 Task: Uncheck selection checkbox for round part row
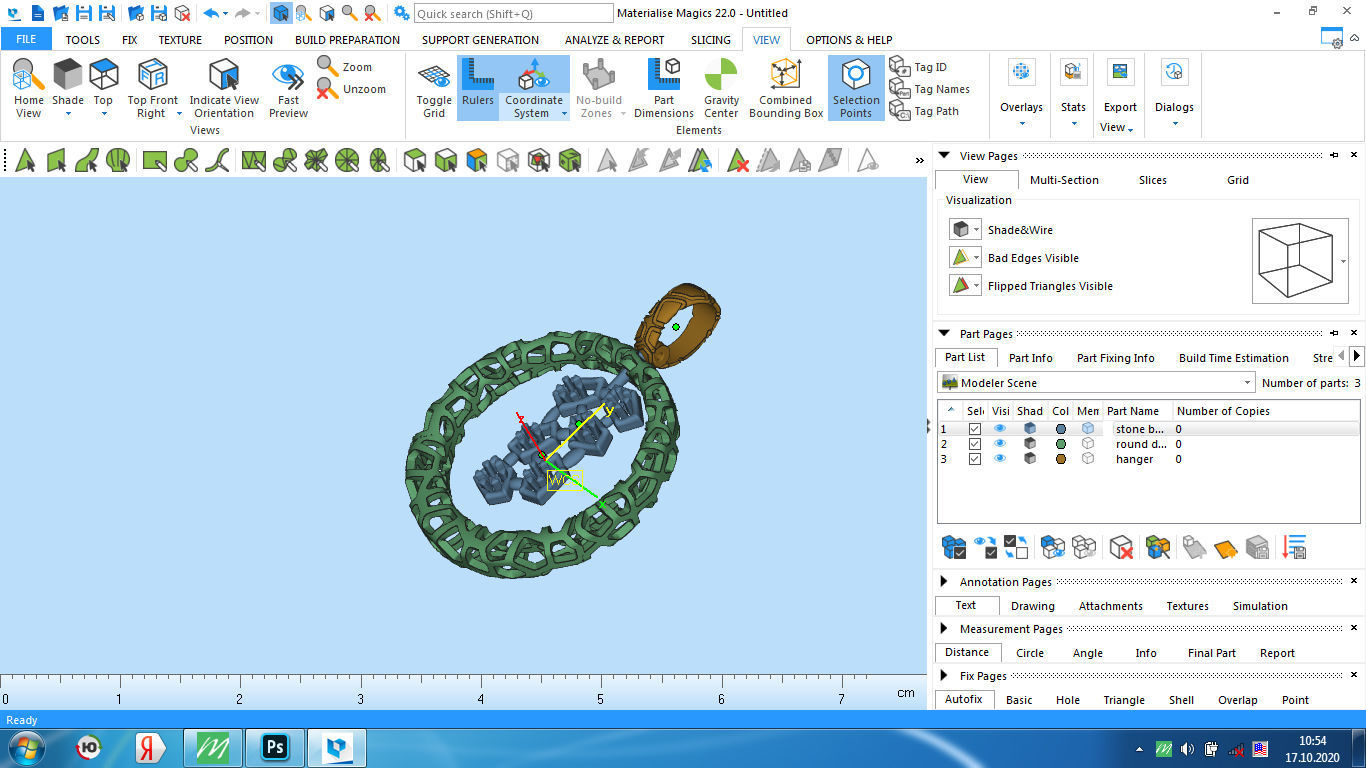coord(975,444)
